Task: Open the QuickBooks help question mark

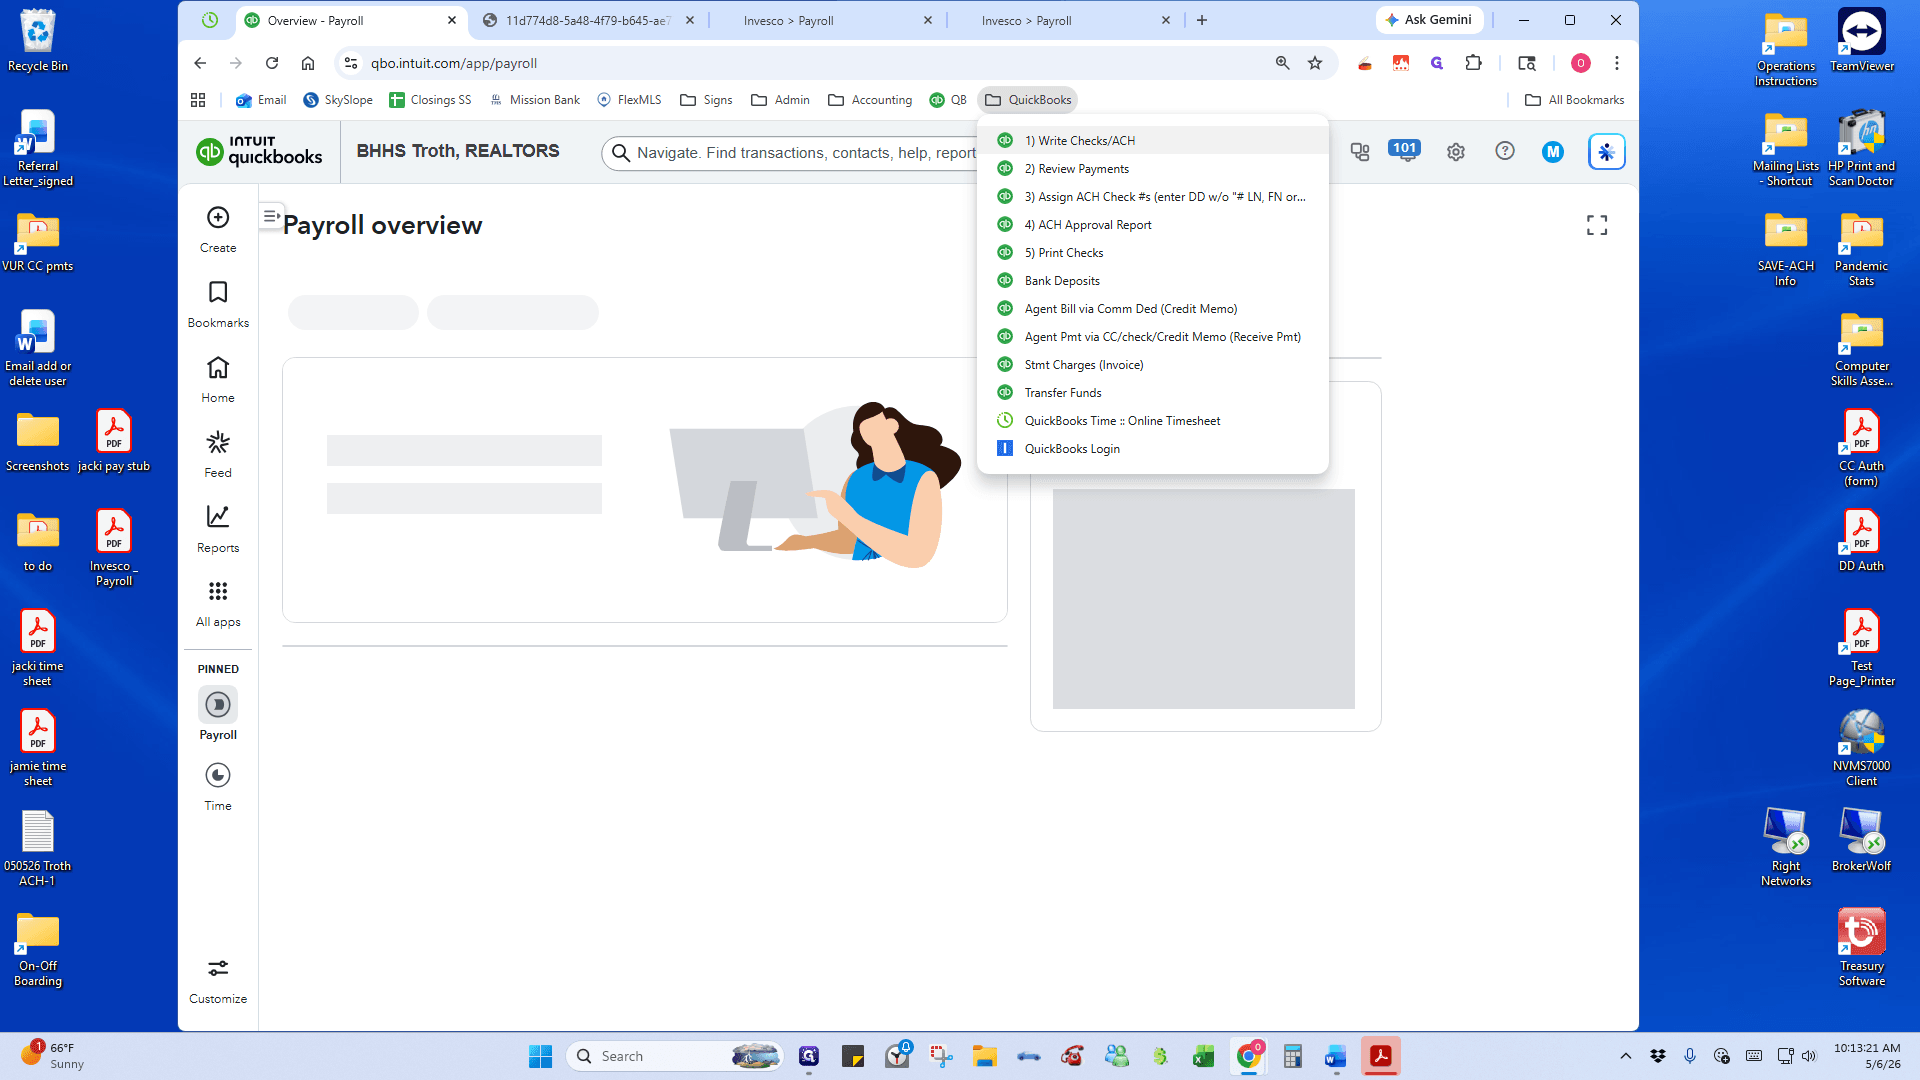Action: point(1505,151)
